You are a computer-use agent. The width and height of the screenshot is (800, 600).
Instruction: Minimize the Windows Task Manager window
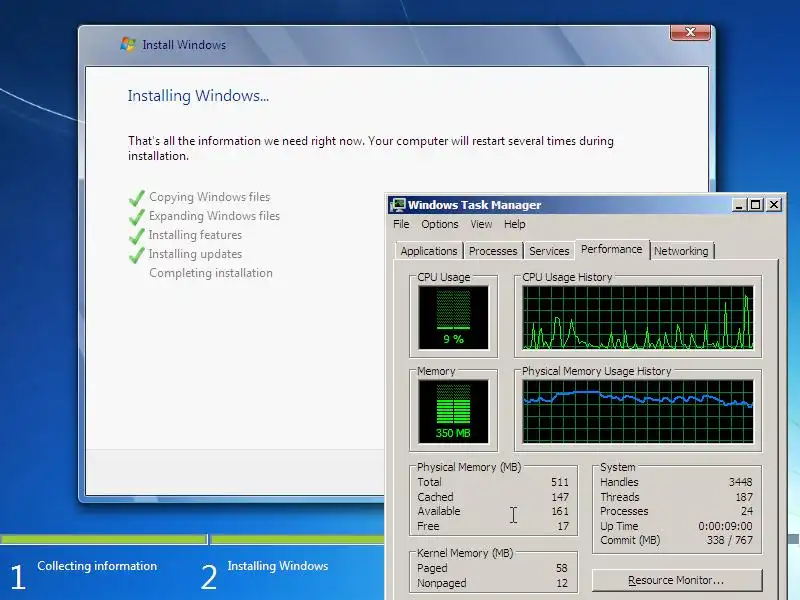739,205
